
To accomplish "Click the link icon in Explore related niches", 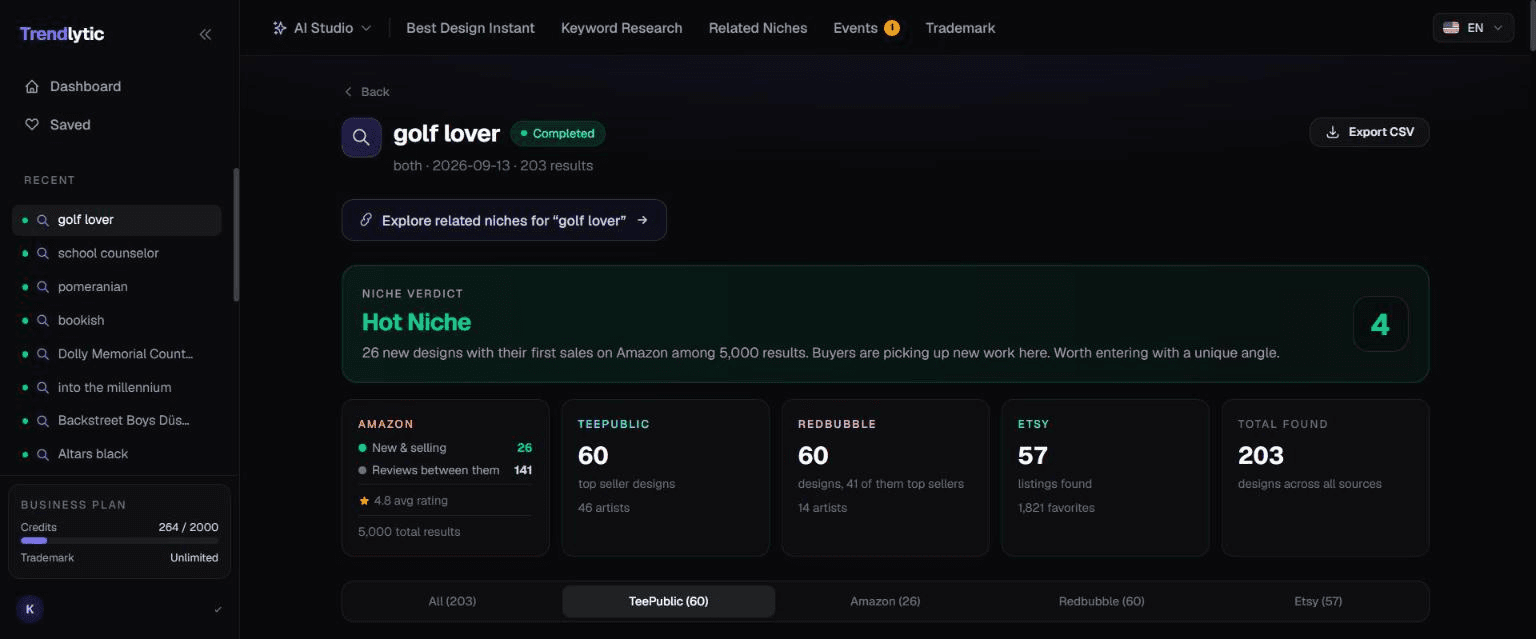I will [x=366, y=220].
